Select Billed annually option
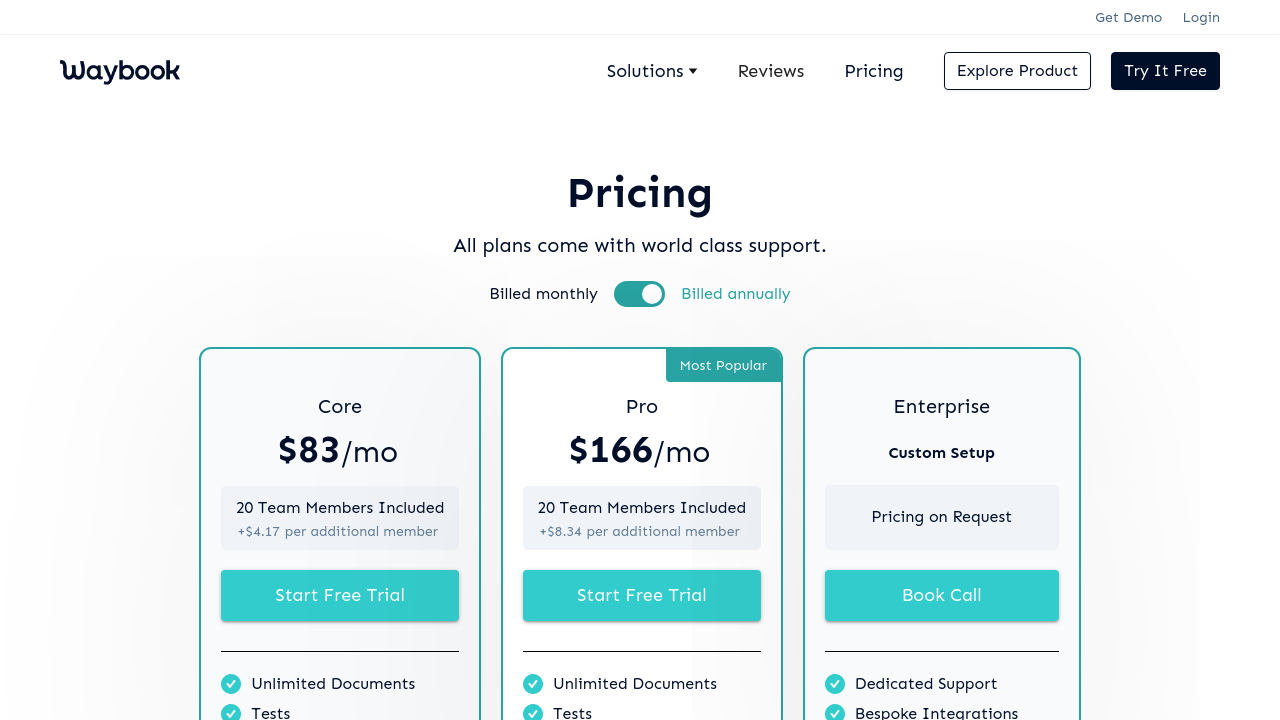The image size is (1280, 720). pyautogui.click(x=735, y=294)
